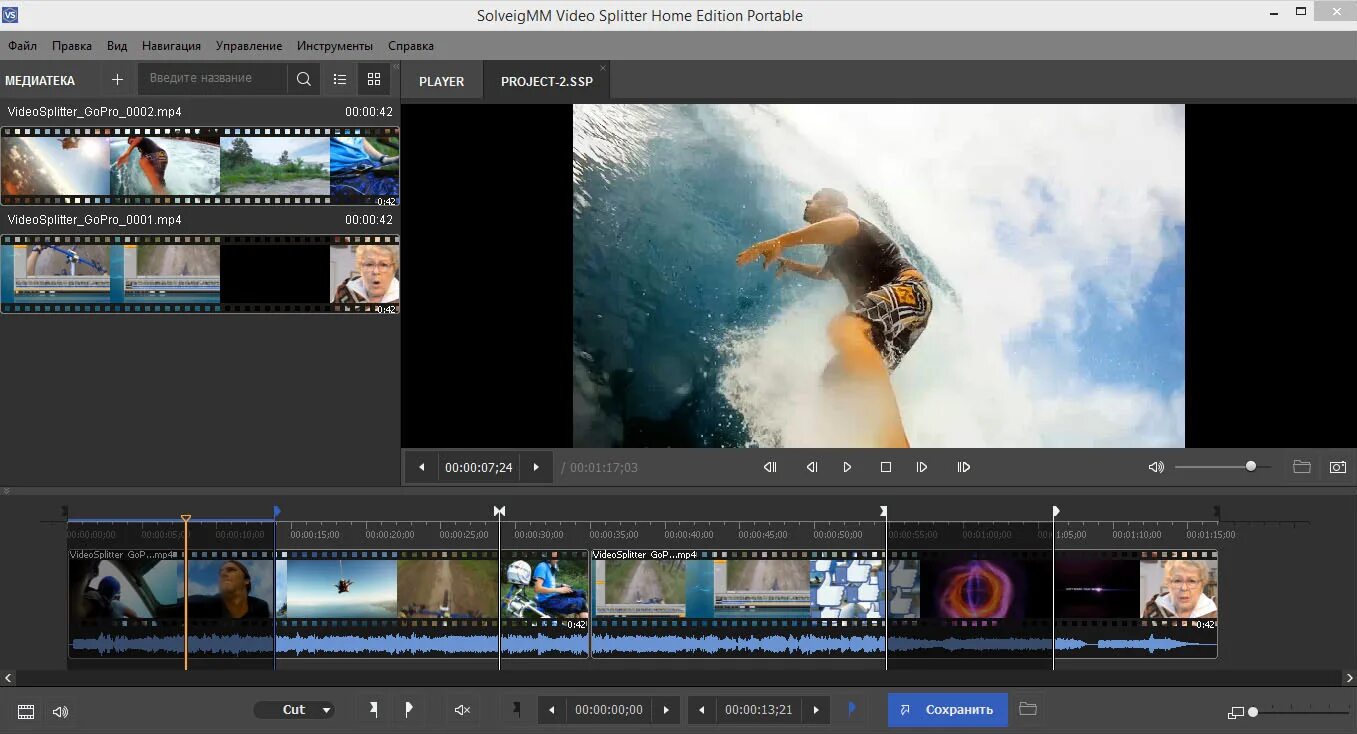Select the first VideoSplitter clip on the timeline

328,603
